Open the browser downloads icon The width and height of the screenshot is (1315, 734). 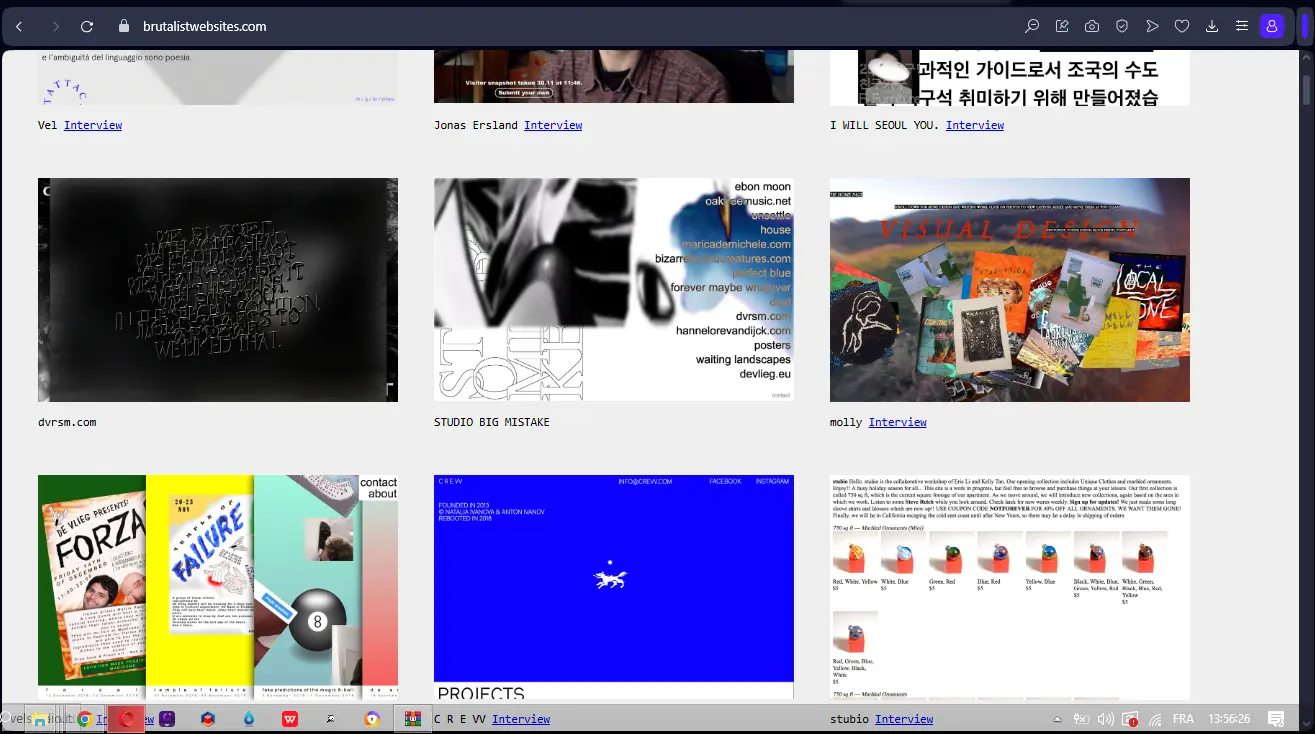click(x=1212, y=26)
